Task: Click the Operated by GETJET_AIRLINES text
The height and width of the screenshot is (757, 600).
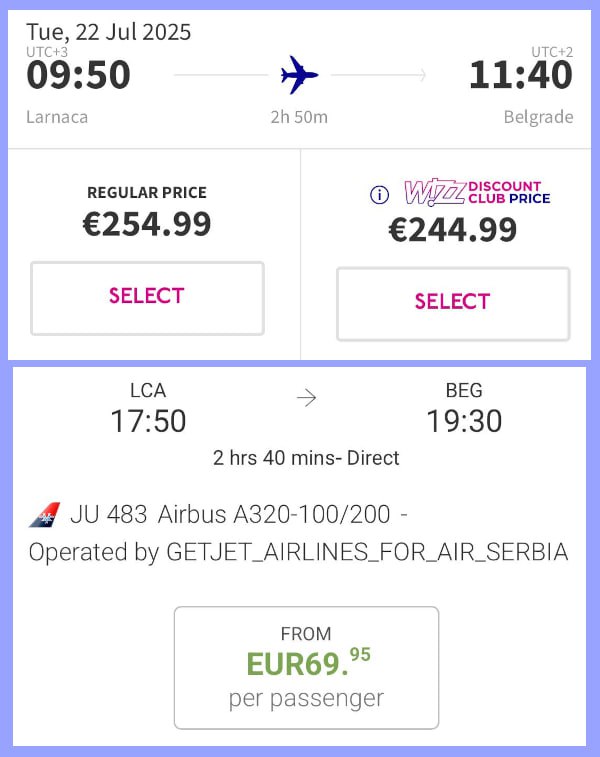Action: [x=298, y=552]
